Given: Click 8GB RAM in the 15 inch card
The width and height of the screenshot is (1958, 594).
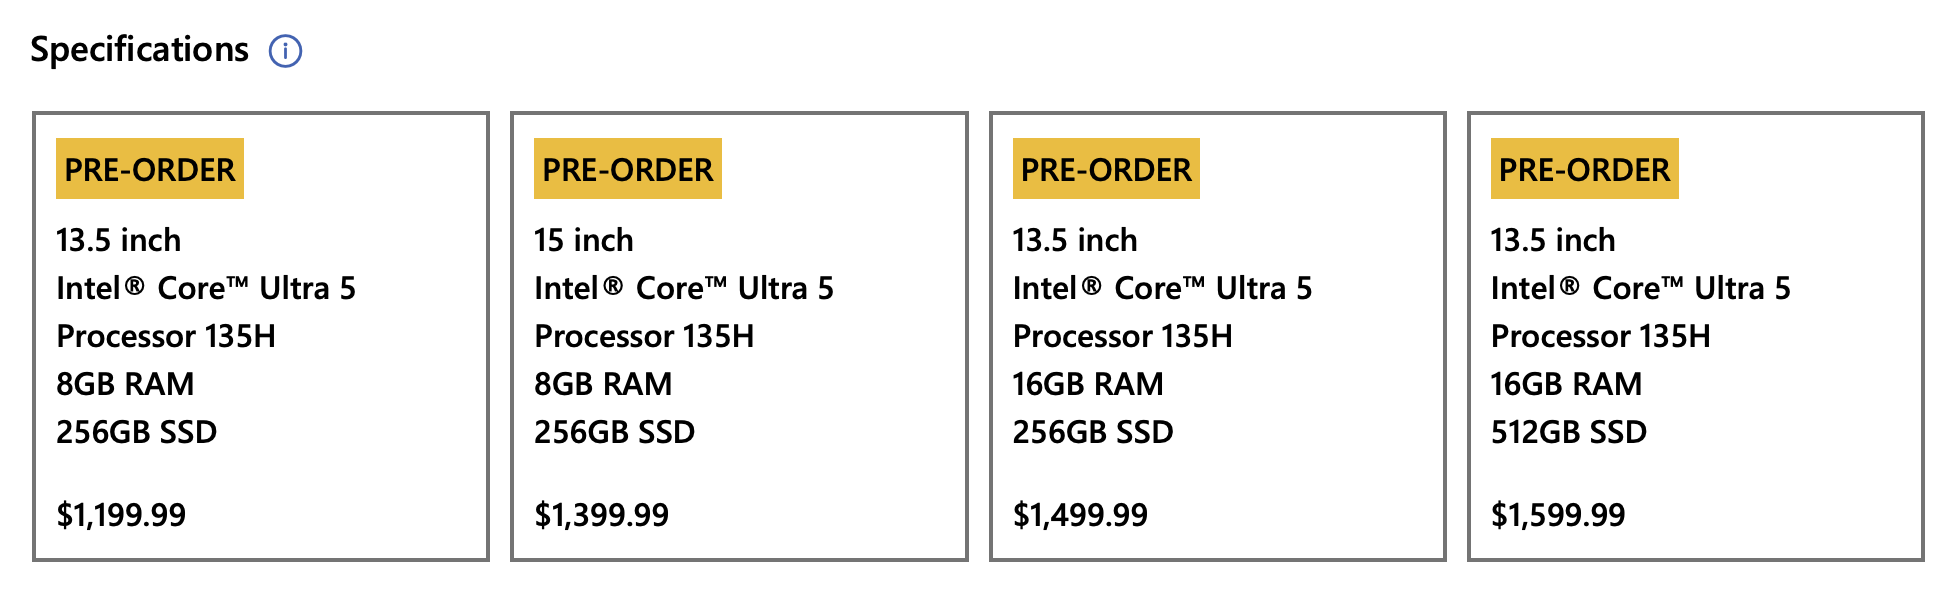Looking at the screenshot, I should [603, 384].
